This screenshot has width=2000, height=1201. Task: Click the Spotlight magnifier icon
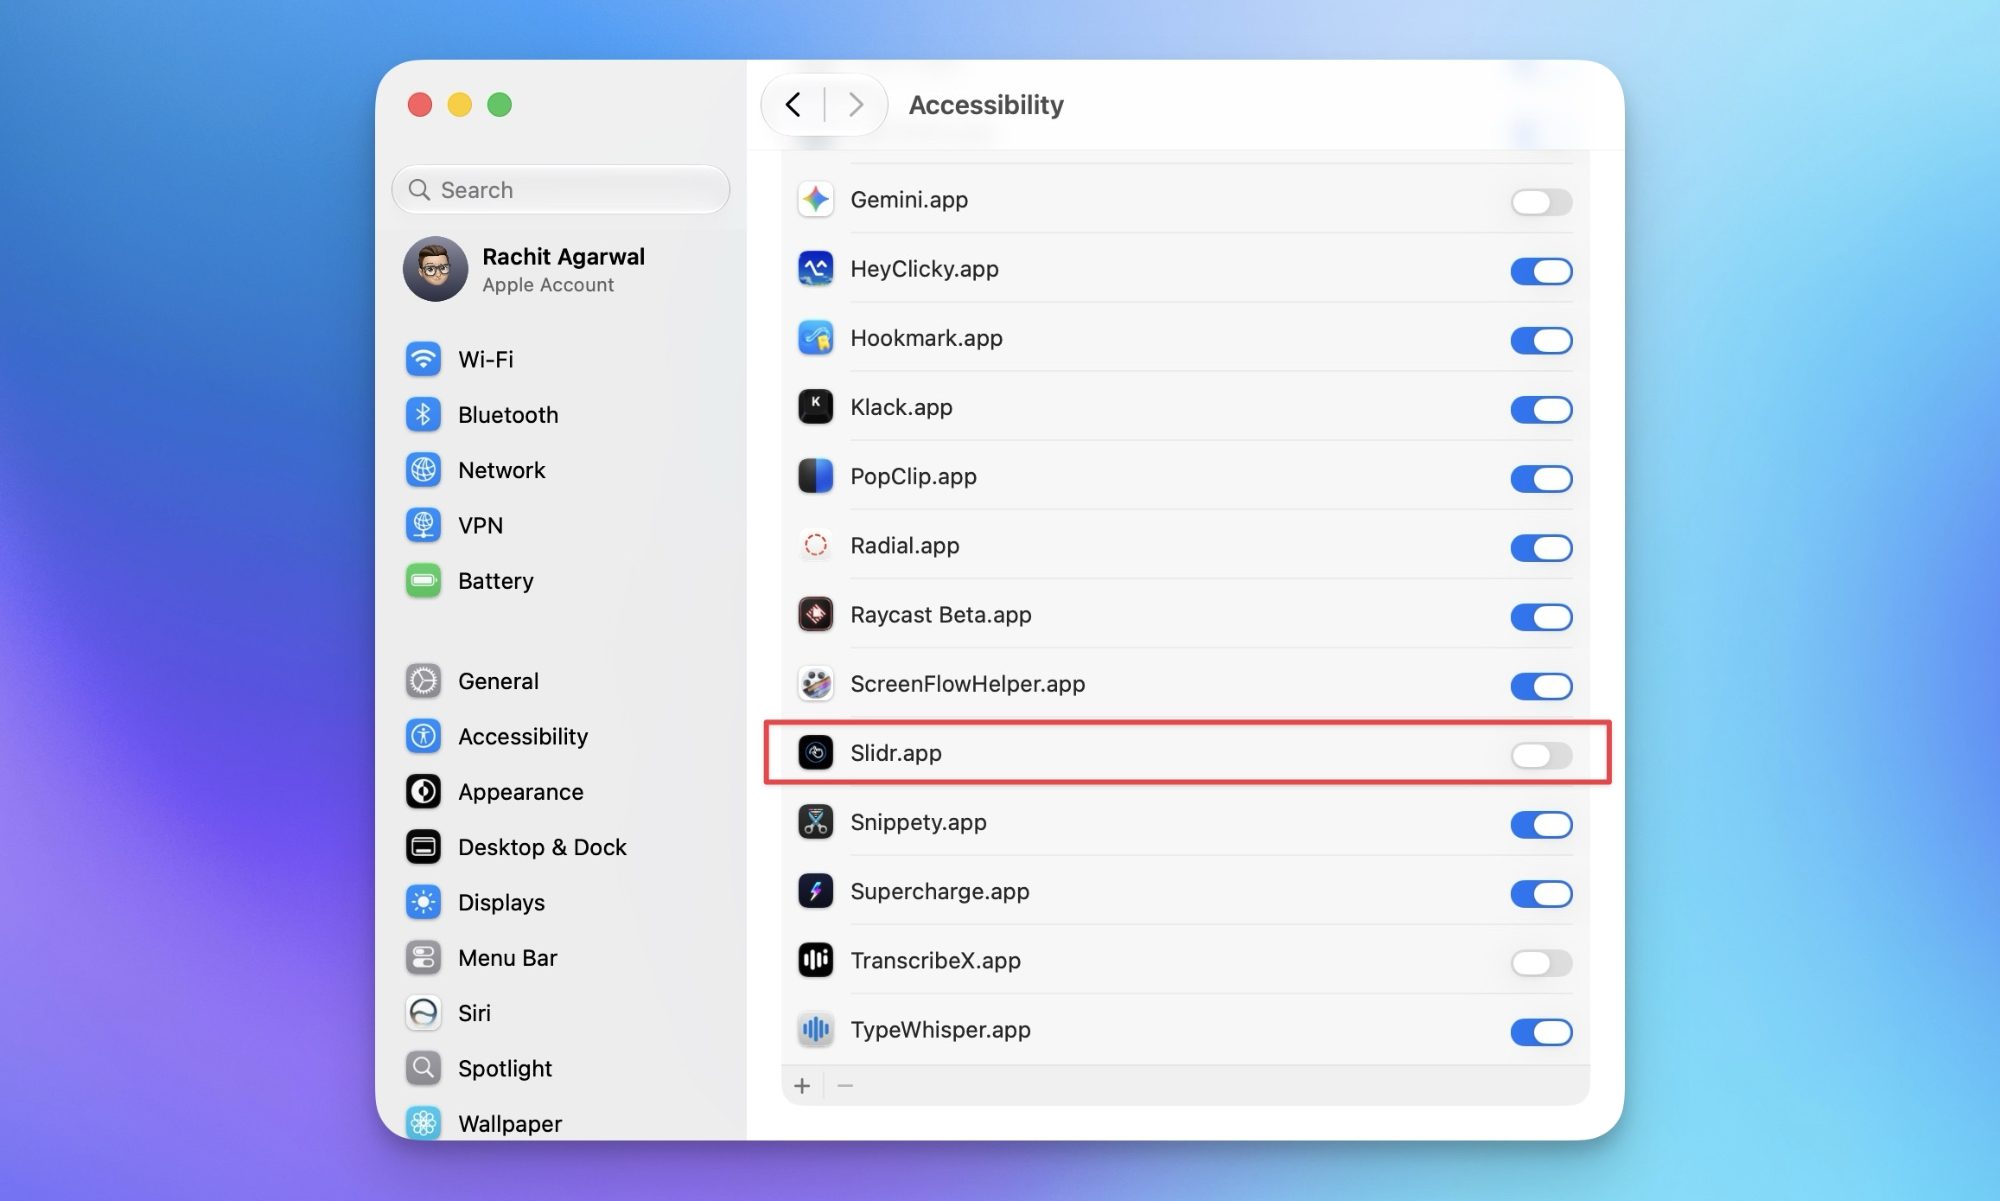pyautogui.click(x=423, y=1068)
